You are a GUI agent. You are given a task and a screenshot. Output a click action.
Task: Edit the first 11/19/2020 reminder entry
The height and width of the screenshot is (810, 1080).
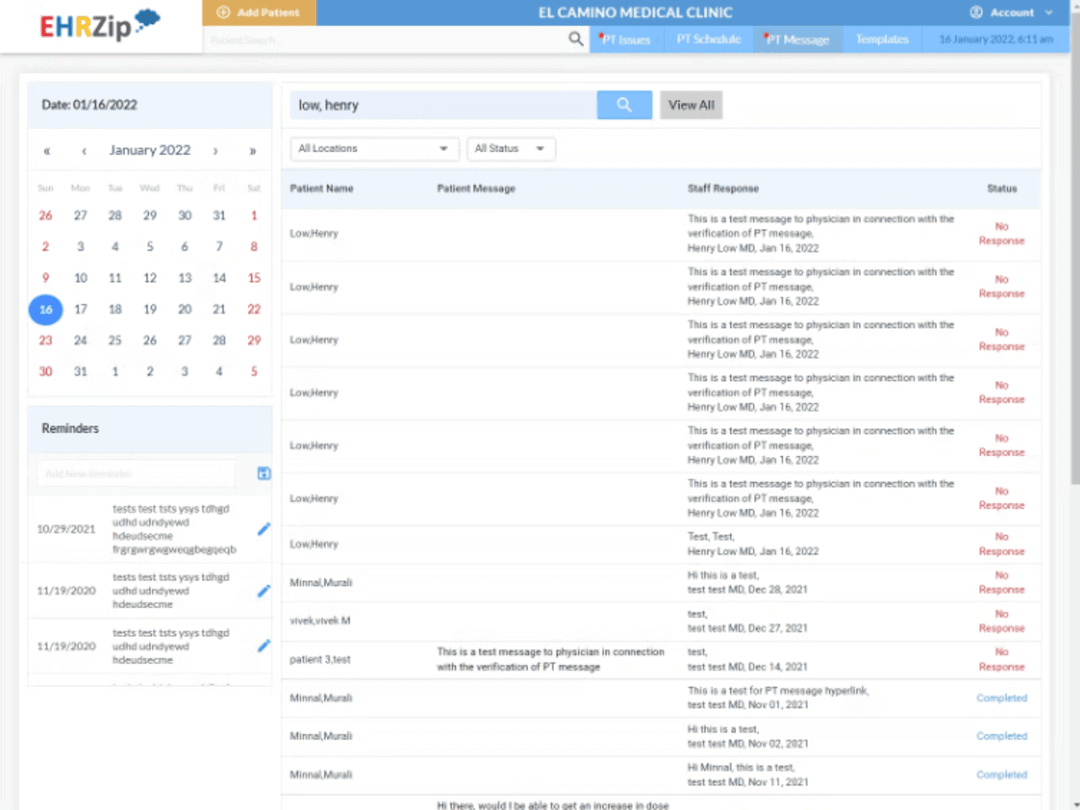coord(264,591)
